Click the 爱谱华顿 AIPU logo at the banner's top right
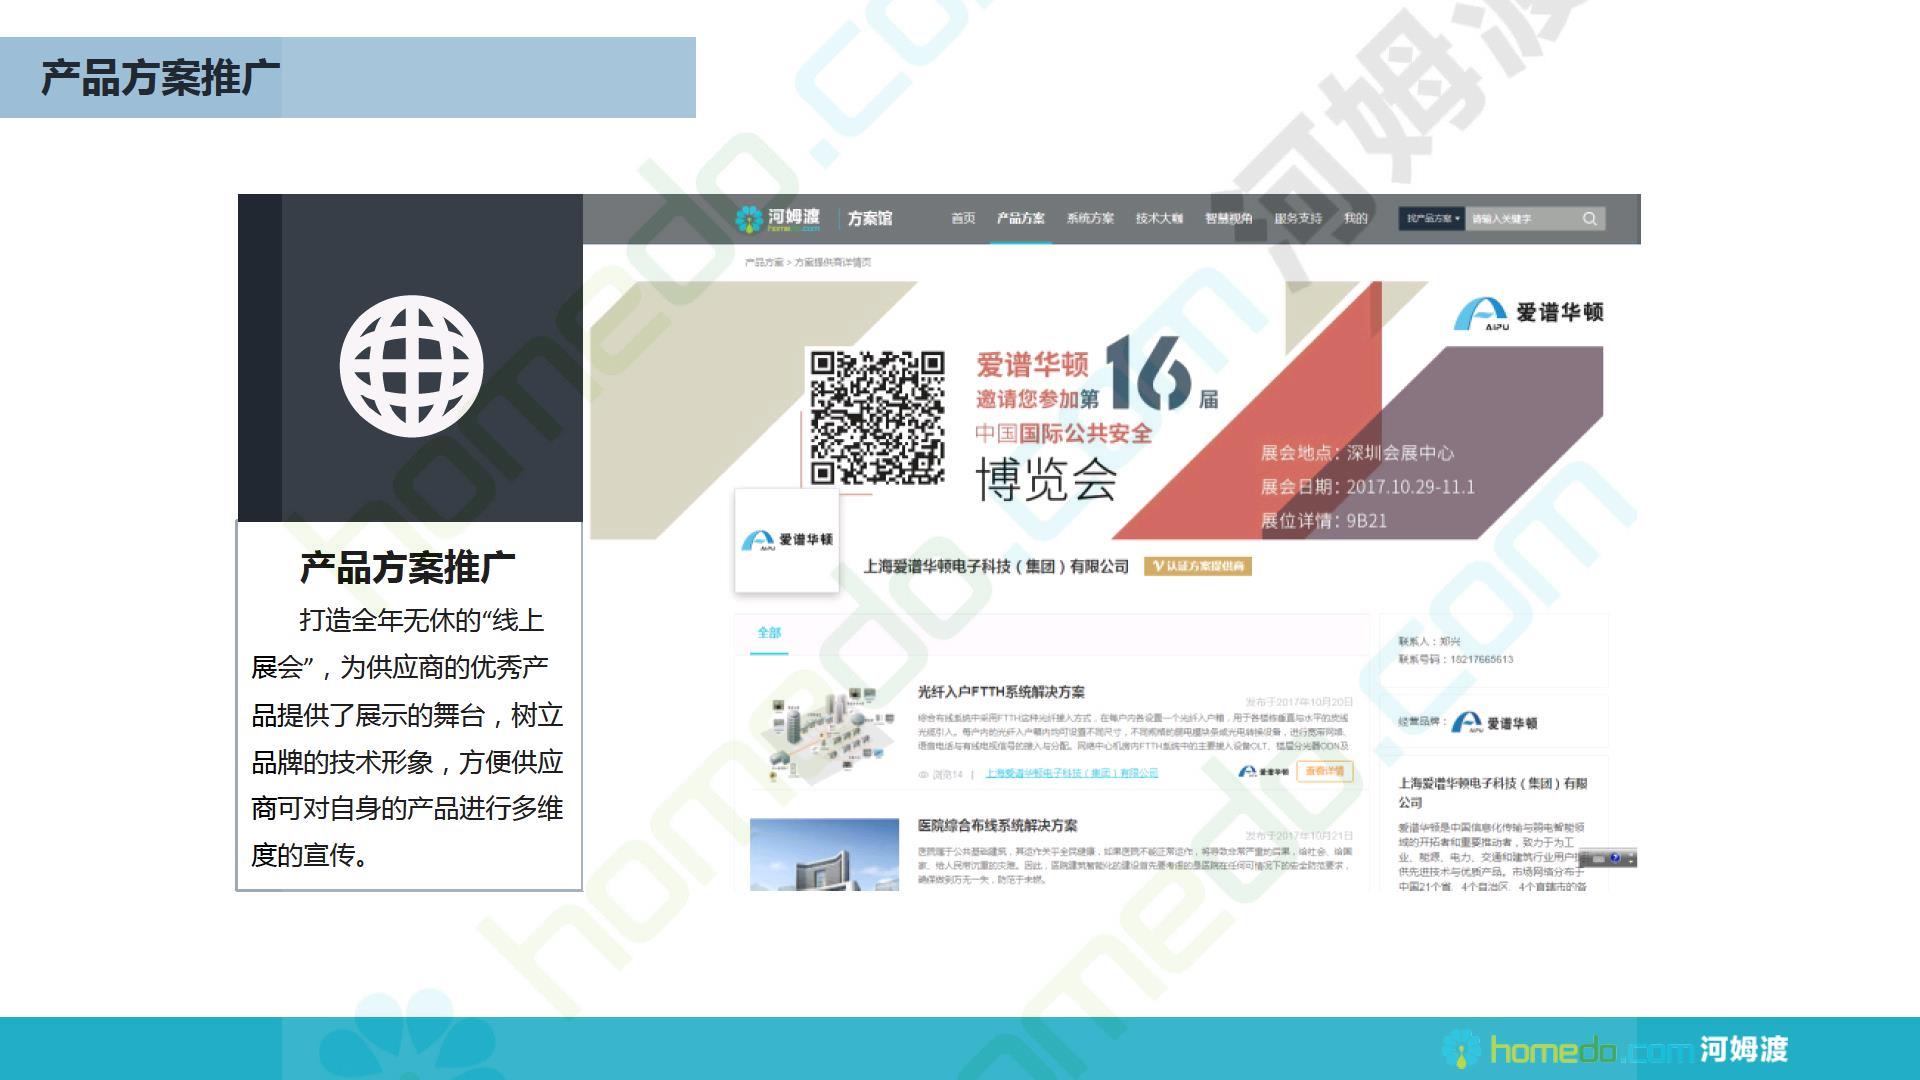 point(1528,313)
